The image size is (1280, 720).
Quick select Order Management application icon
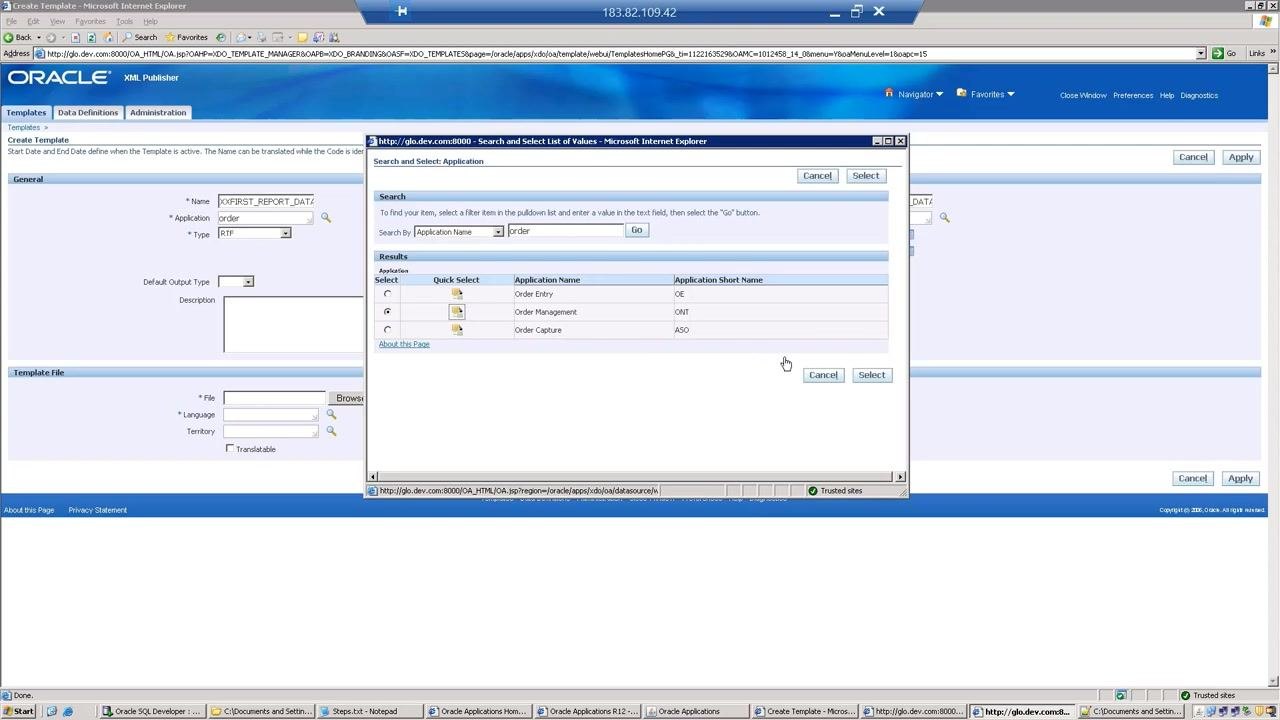[457, 312]
